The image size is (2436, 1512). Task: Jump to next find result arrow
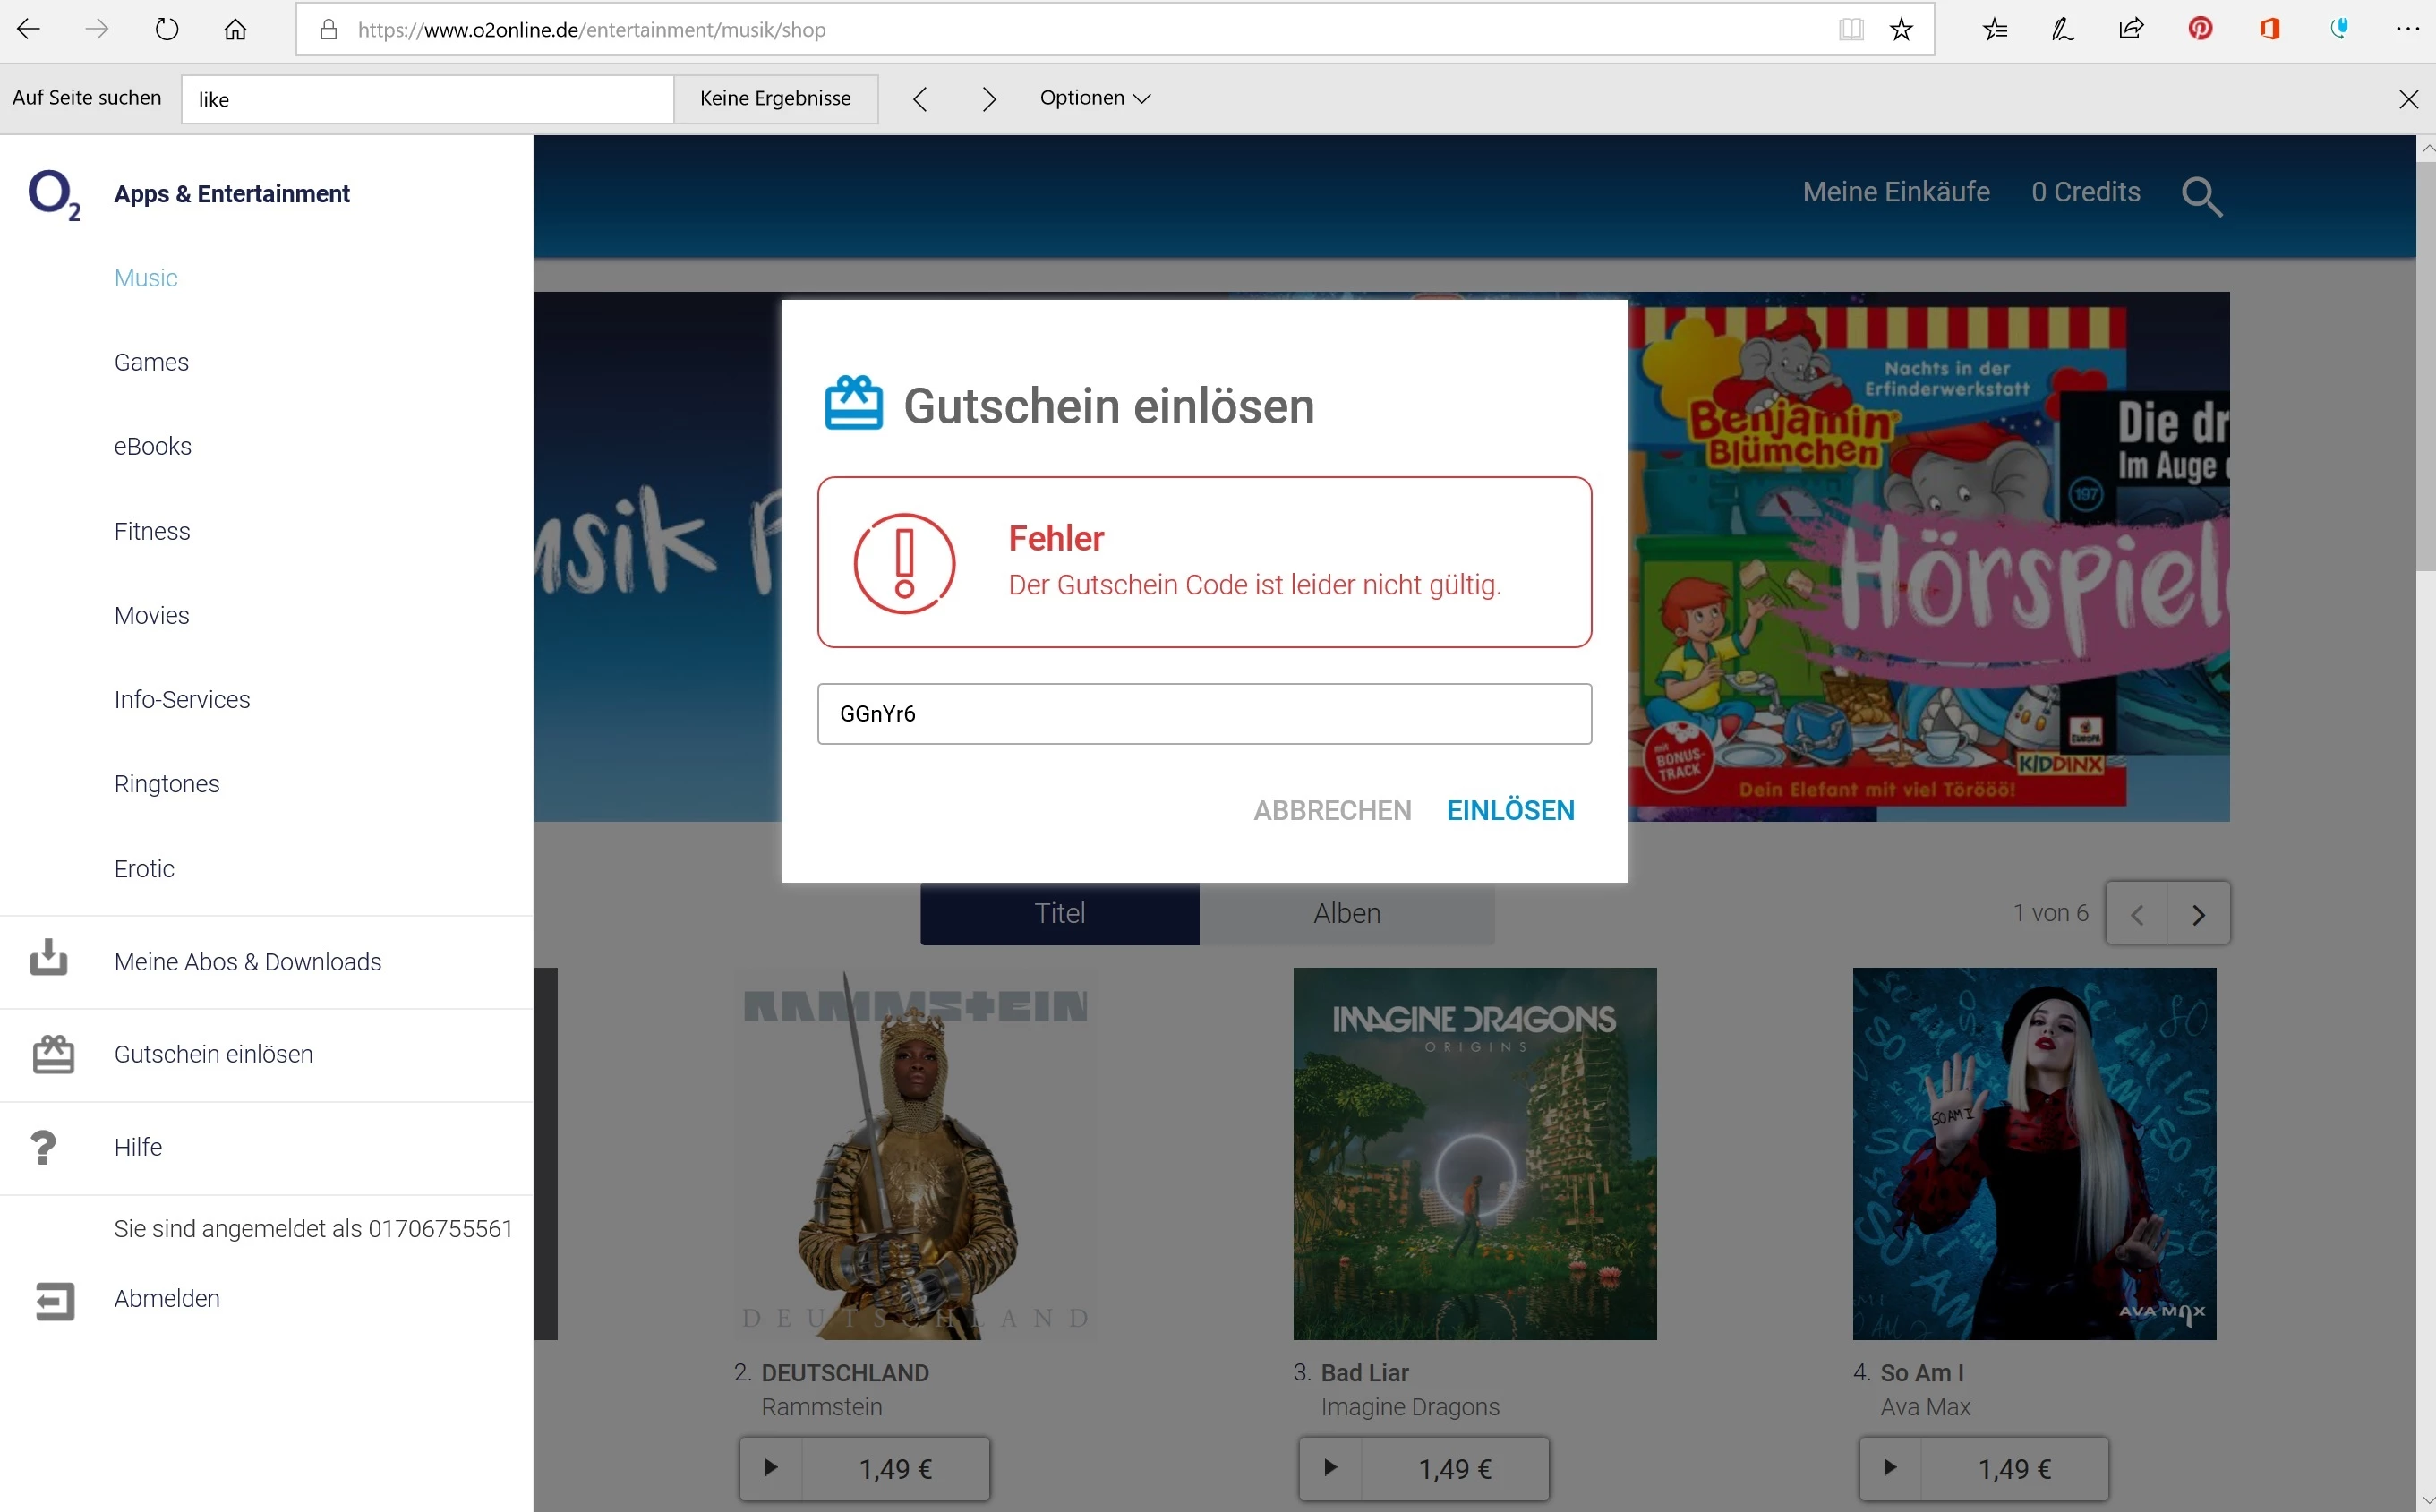coord(988,98)
